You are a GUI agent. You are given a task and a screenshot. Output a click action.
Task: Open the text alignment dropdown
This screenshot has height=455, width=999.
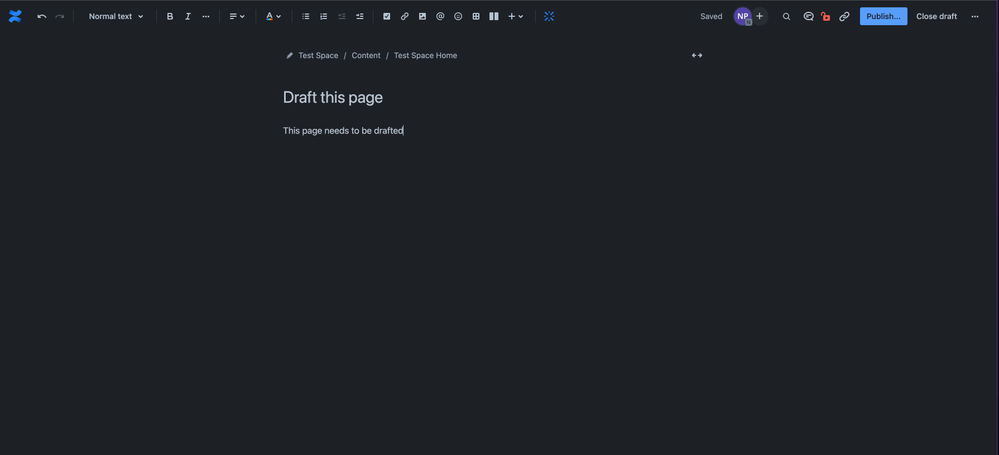pos(237,17)
